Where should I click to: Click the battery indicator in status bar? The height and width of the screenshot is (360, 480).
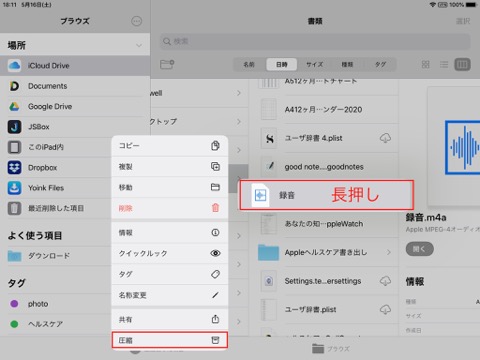point(471,5)
